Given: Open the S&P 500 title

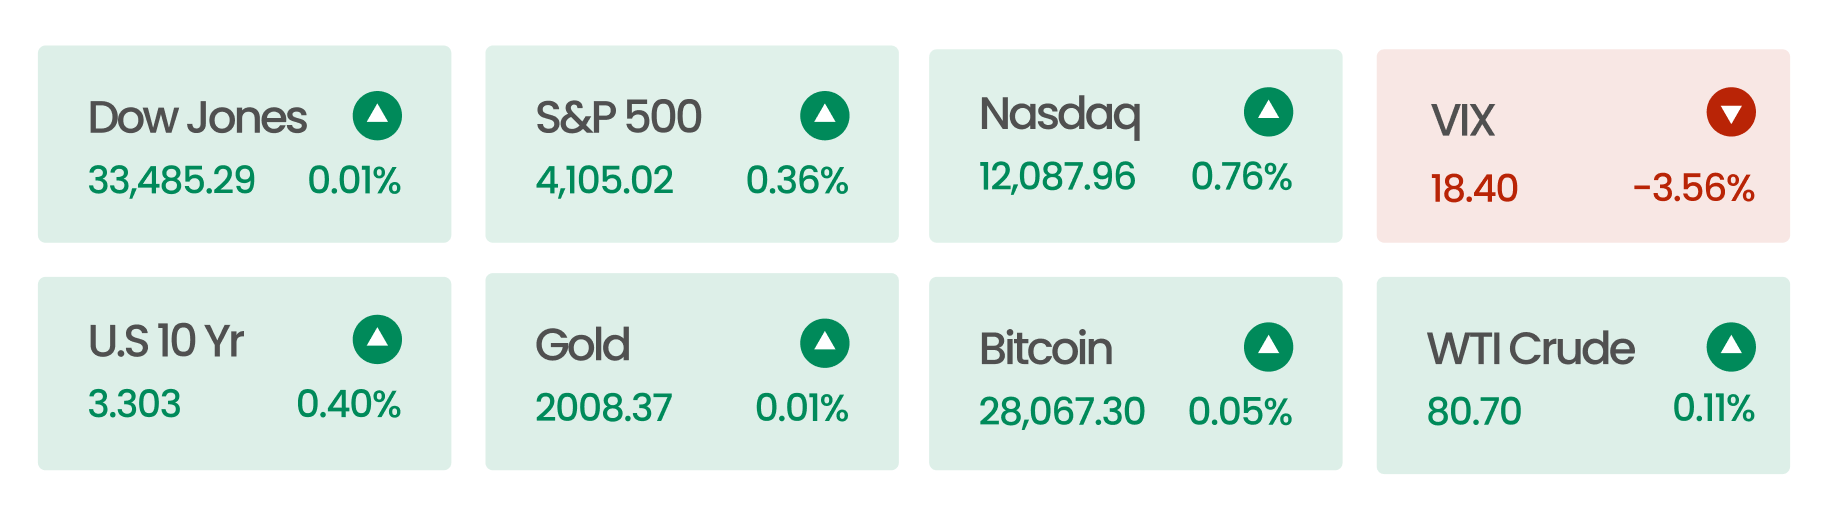Looking at the screenshot, I should tap(619, 117).
